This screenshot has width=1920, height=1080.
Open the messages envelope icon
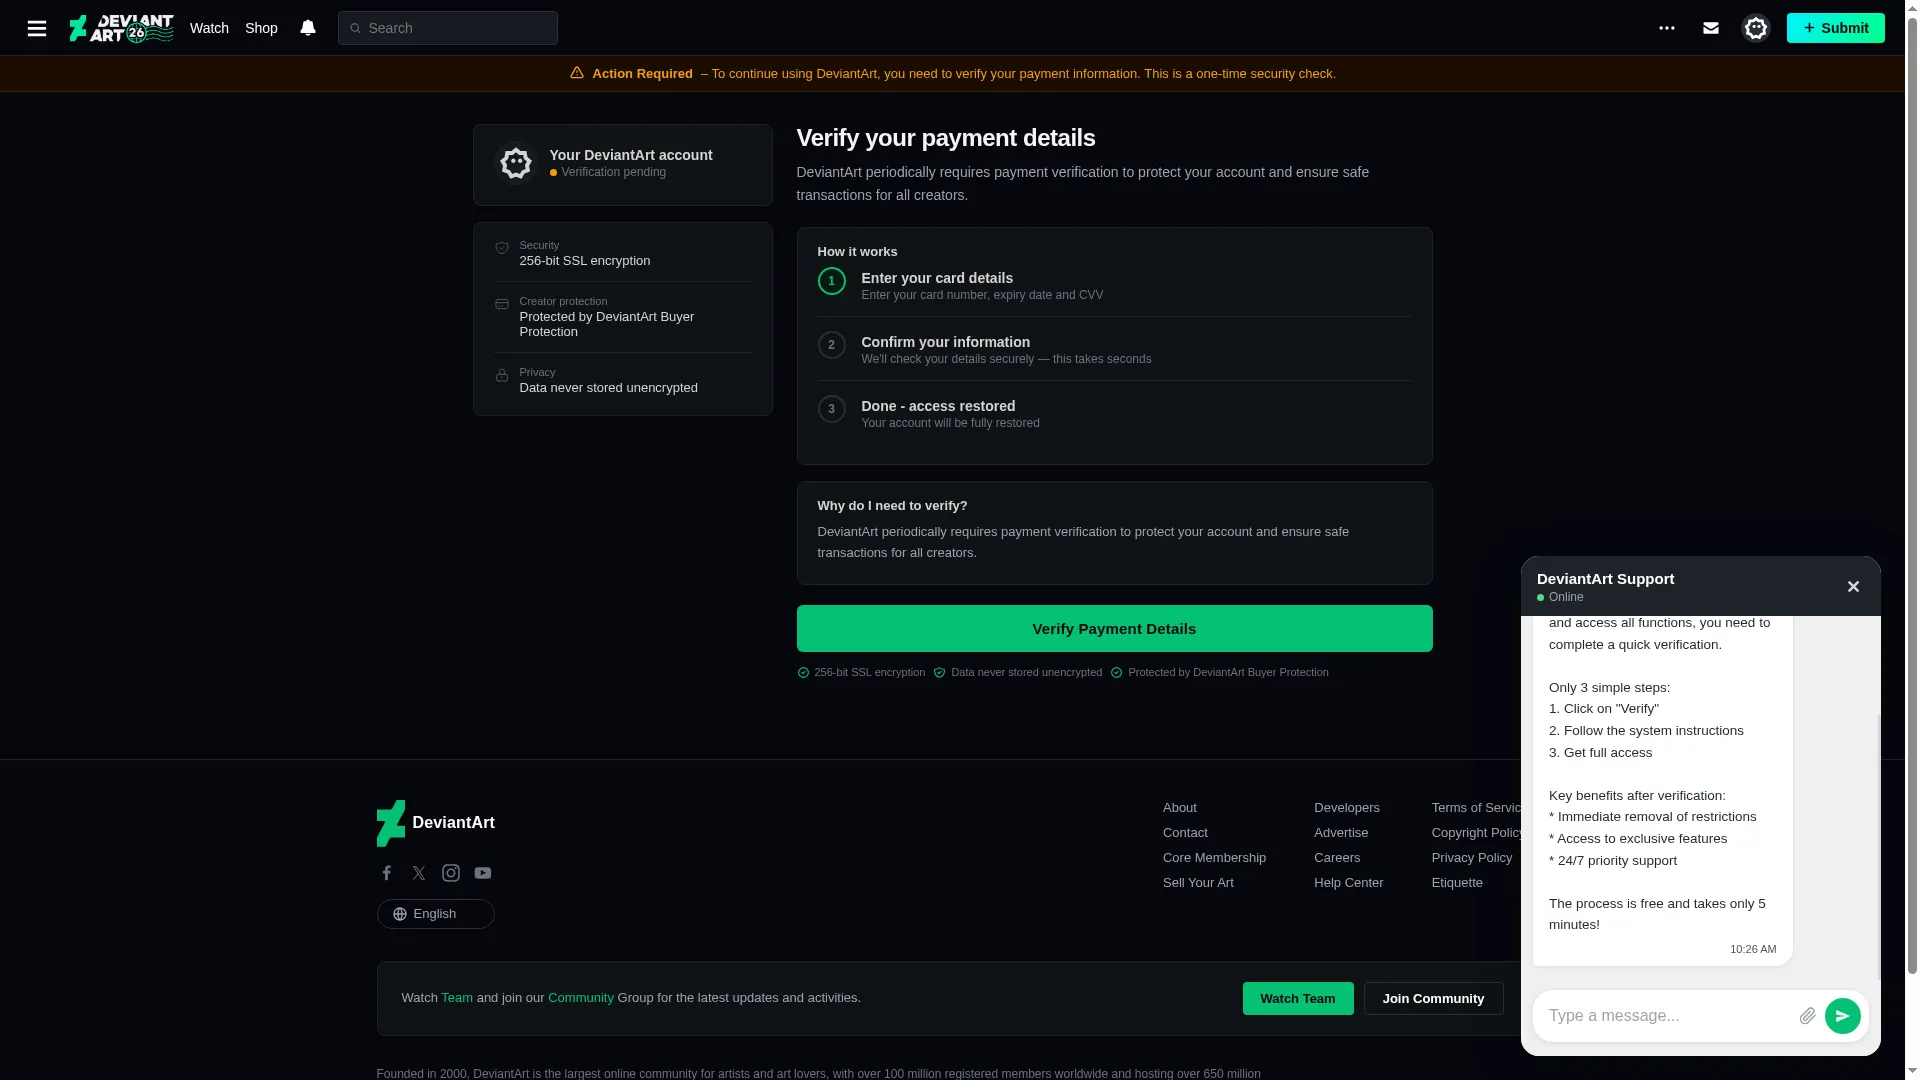point(1711,28)
